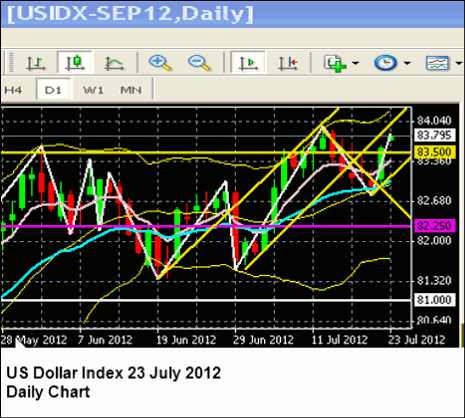
Task: Select the white horizontal line at 81.000
Action: click(x=206, y=300)
